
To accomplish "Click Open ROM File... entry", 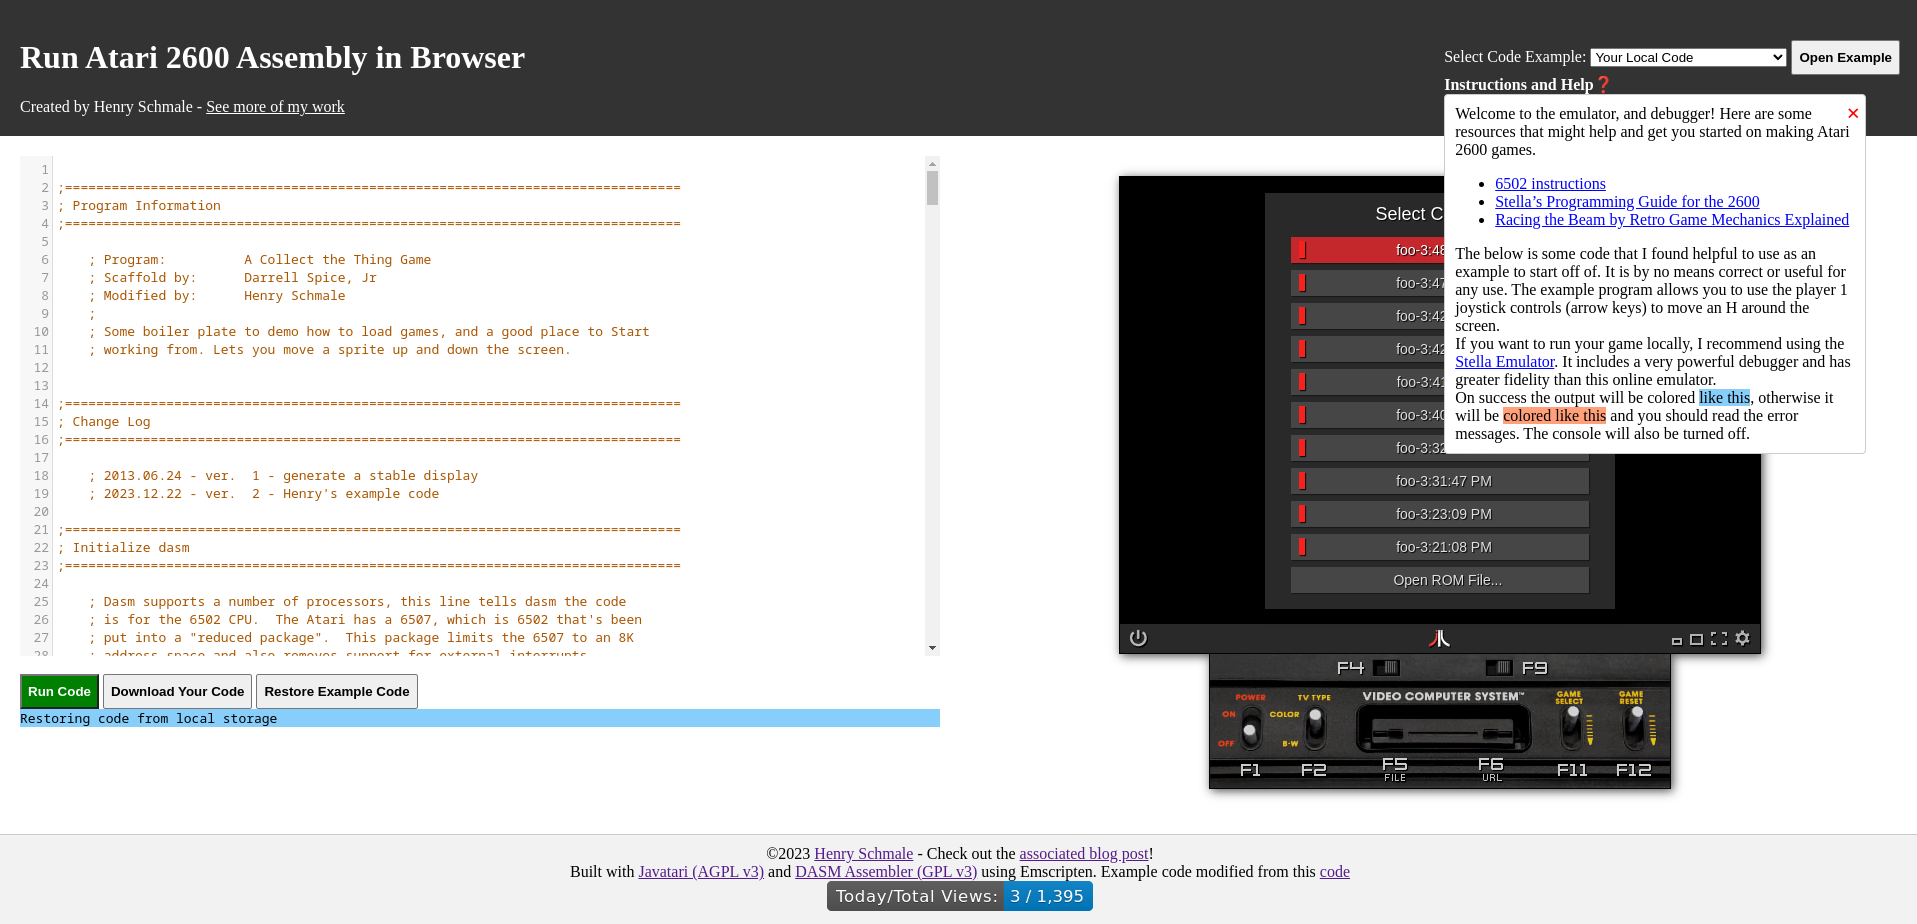I will click(x=1440, y=580).
